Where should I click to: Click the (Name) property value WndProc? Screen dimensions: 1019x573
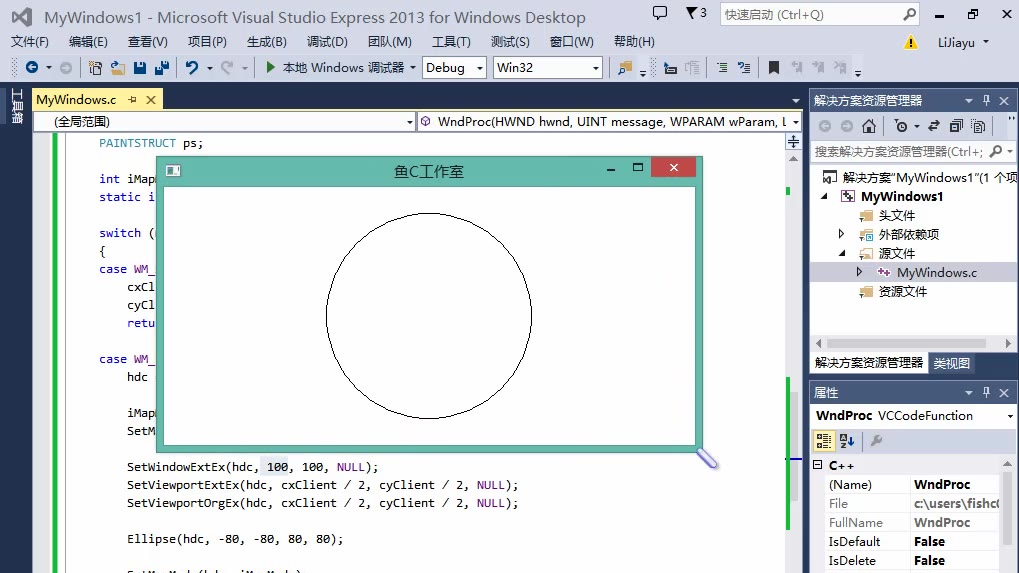[942, 484]
